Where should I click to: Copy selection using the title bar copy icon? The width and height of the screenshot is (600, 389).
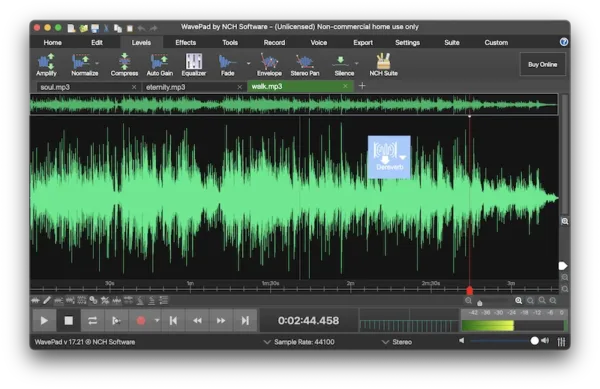point(117,28)
